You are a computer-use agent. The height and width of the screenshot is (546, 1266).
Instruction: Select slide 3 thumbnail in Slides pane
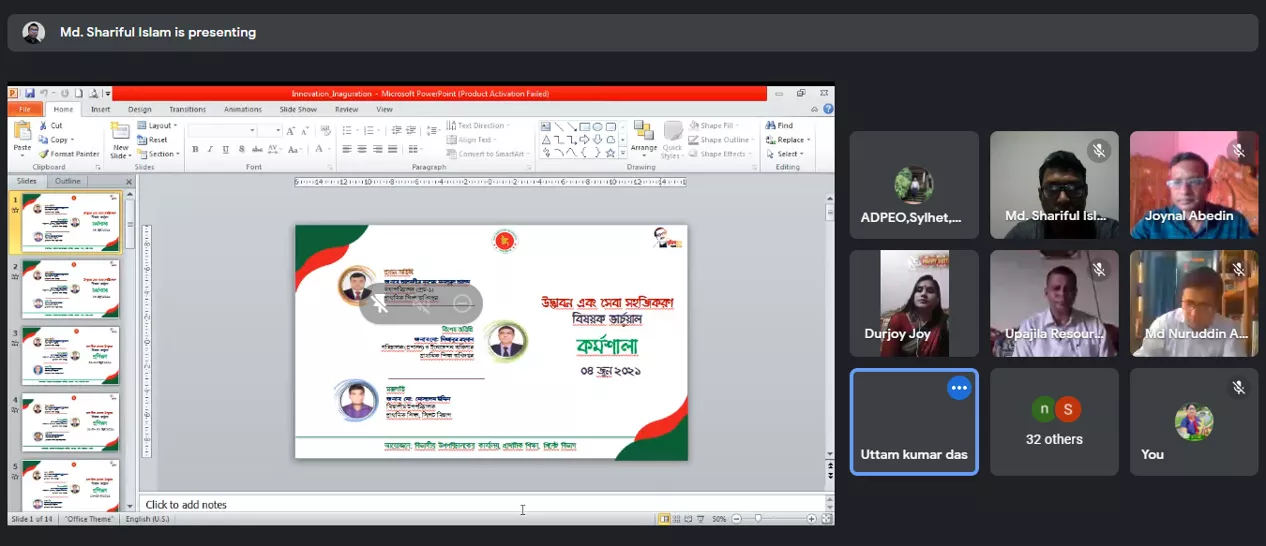click(x=71, y=355)
